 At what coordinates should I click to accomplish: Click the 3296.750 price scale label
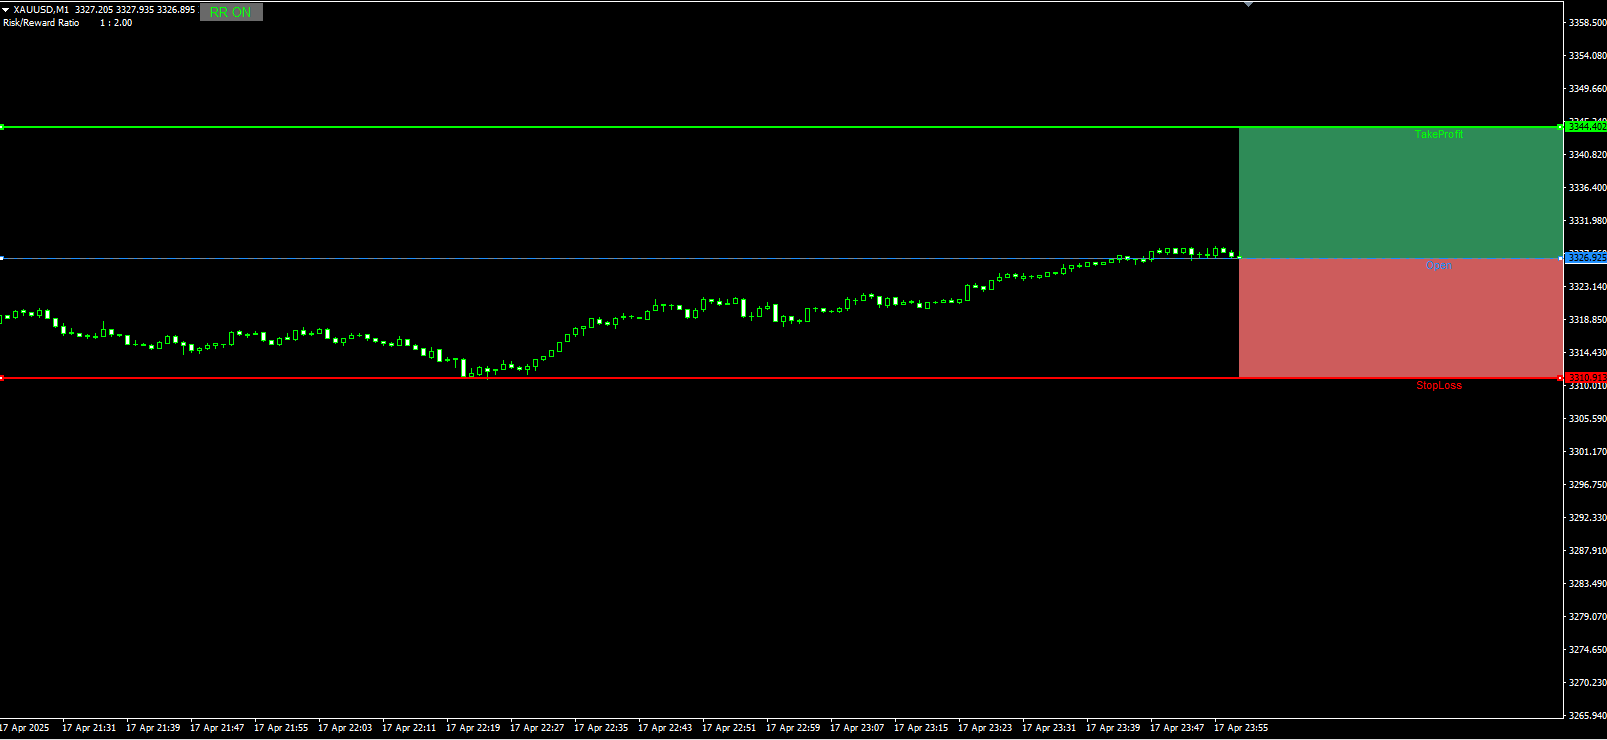tap(1587, 484)
